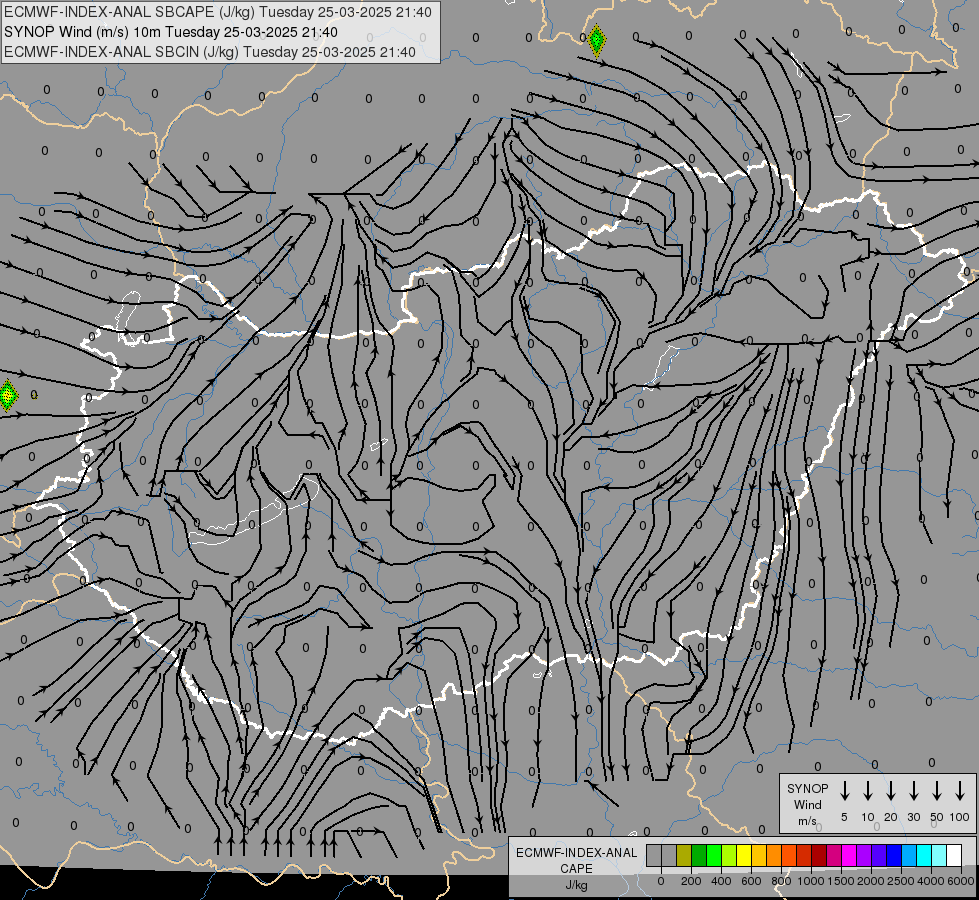The width and height of the screenshot is (979, 900).
Task: Click the legend wind arrow above 30
Action: [913, 791]
